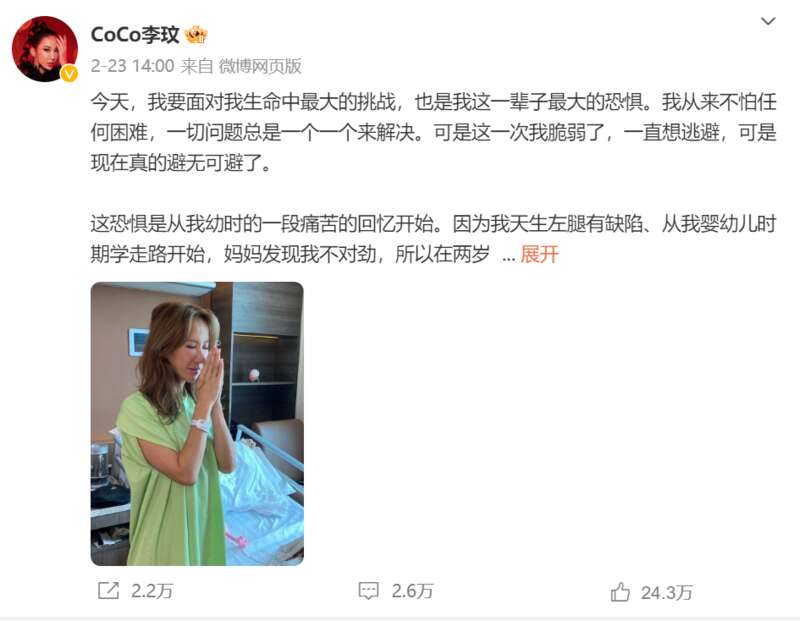Image resolution: width=800 pixels, height=621 pixels.
Task: Click the CoCo李玟 profile avatar
Action: pyautogui.click(x=45, y=49)
